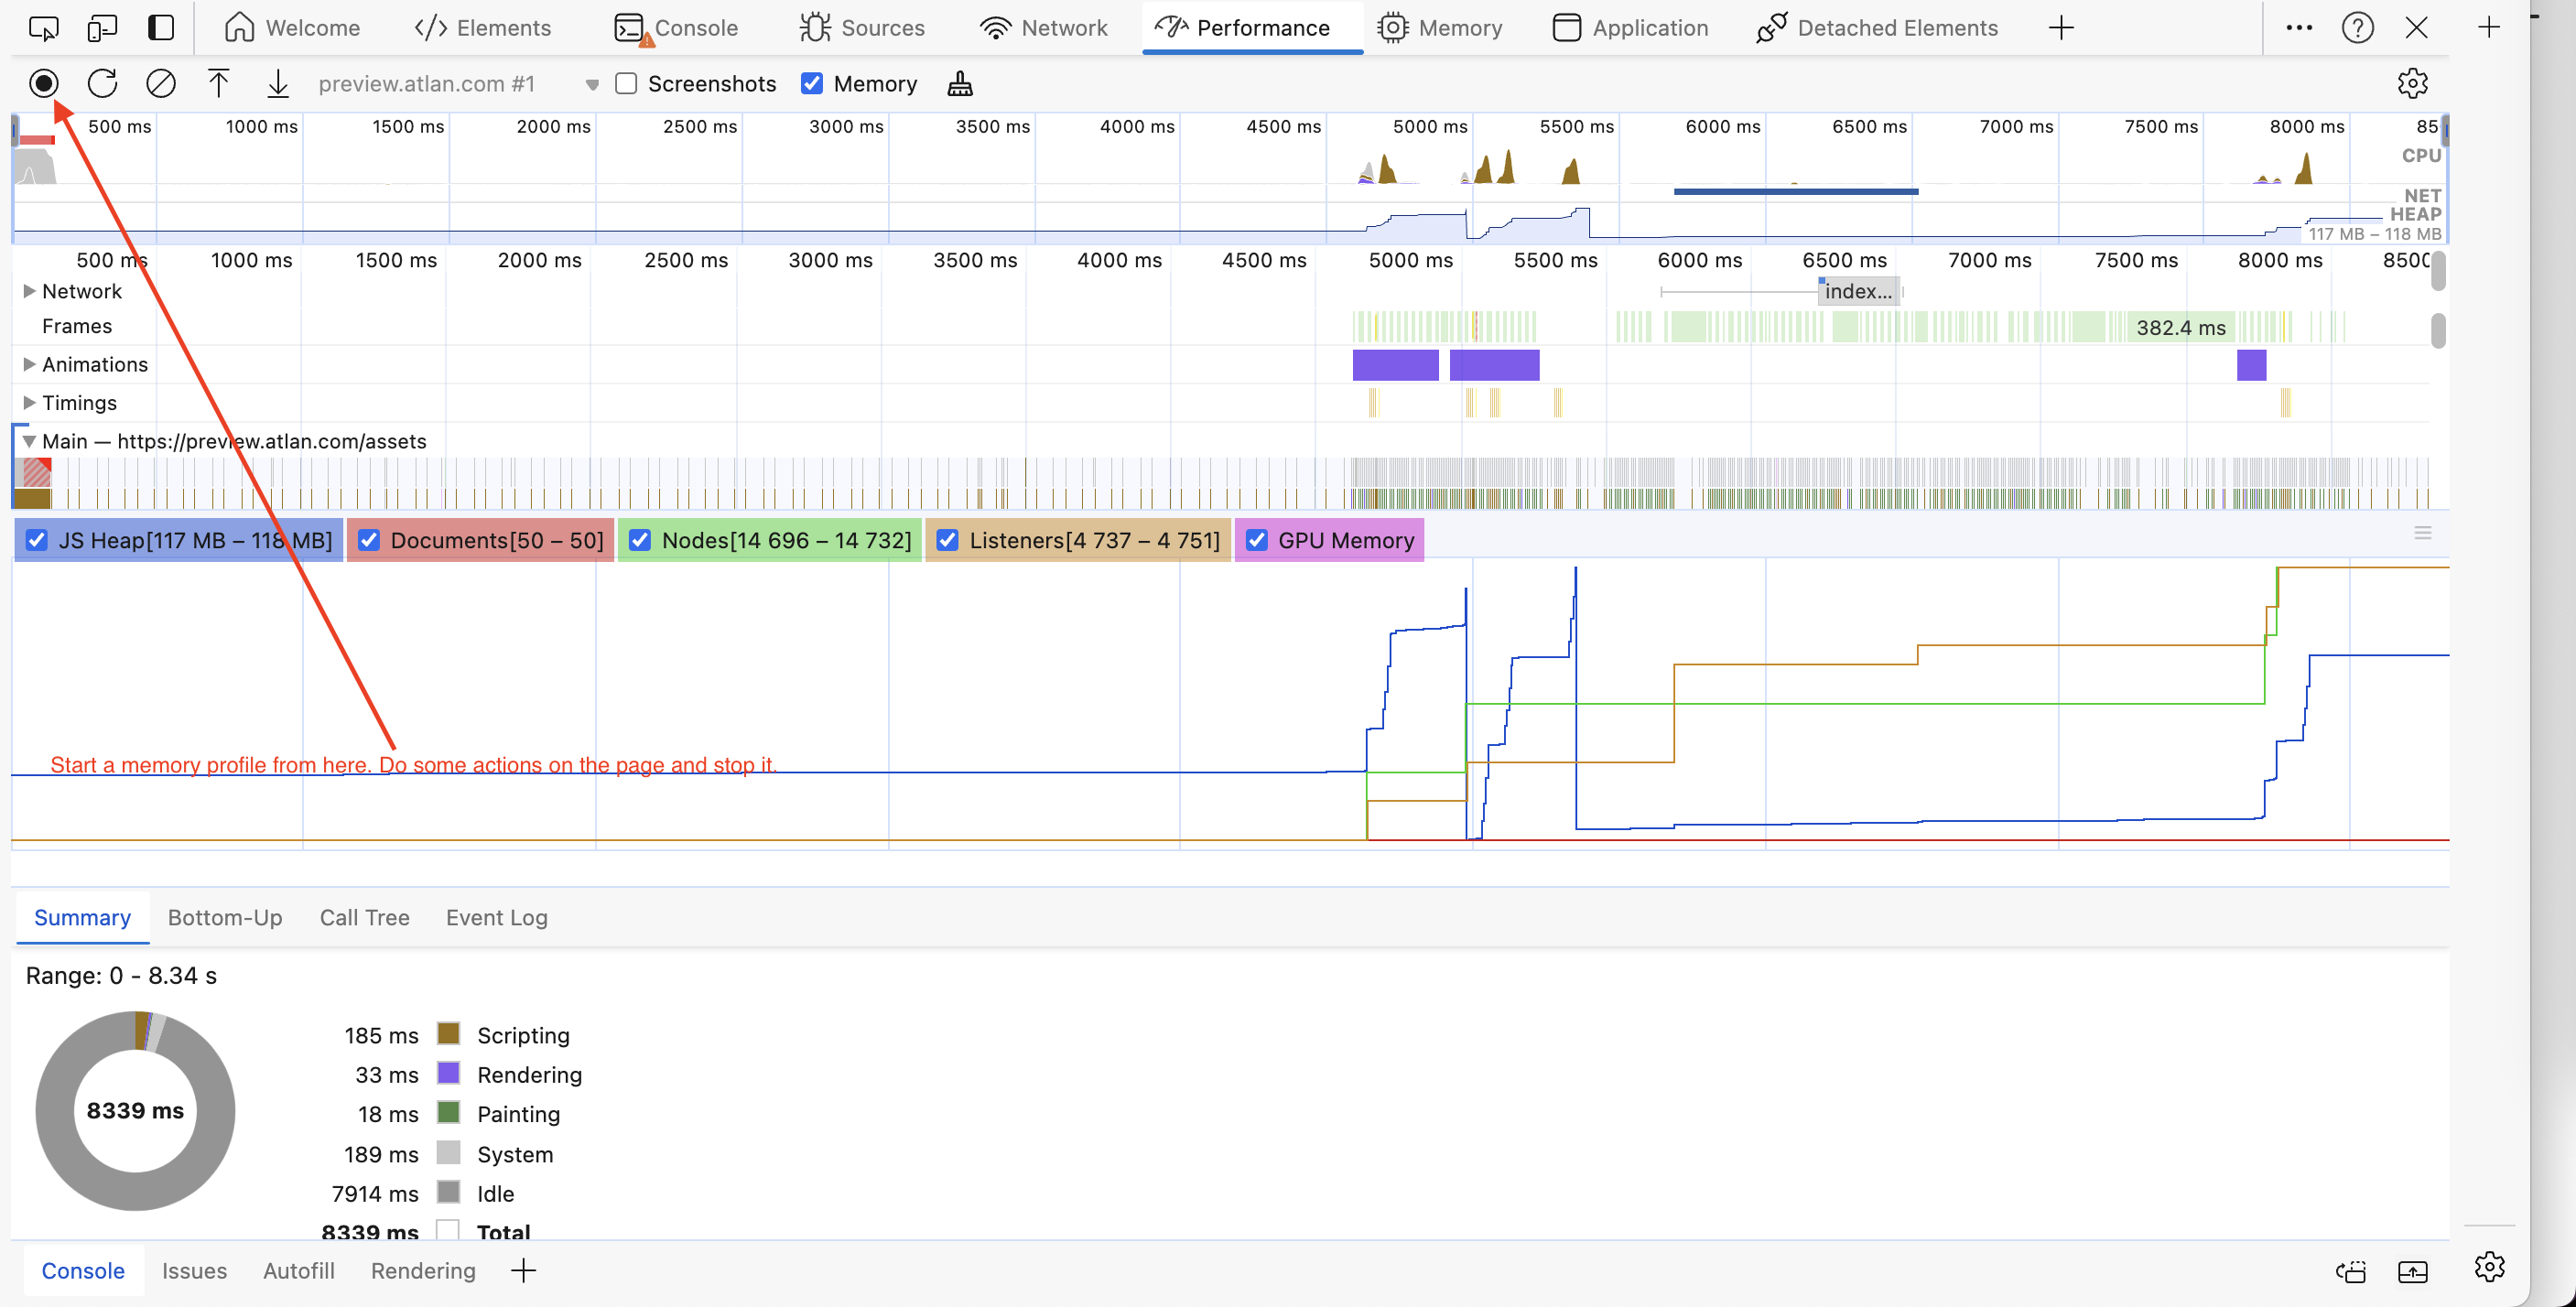Click the reload and record icon

pyautogui.click(x=102, y=83)
